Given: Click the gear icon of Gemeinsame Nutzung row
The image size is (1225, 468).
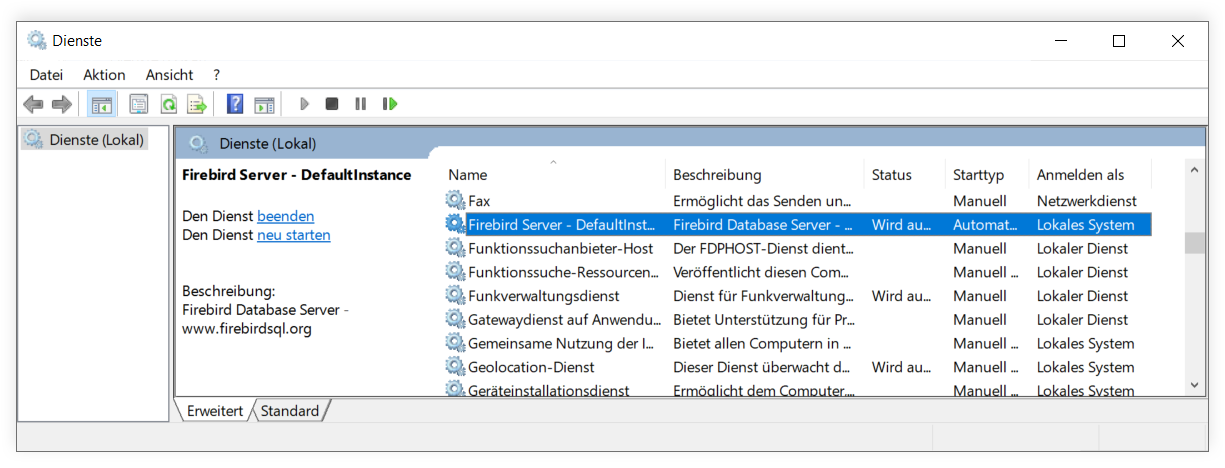Looking at the screenshot, I should point(455,343).
